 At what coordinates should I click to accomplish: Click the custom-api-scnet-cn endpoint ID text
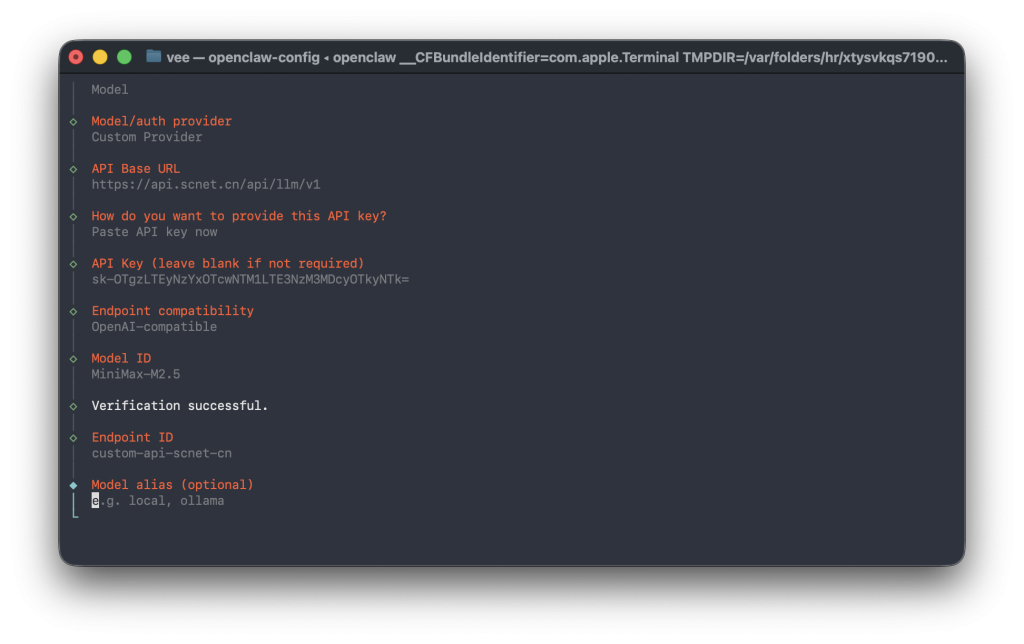161,454
